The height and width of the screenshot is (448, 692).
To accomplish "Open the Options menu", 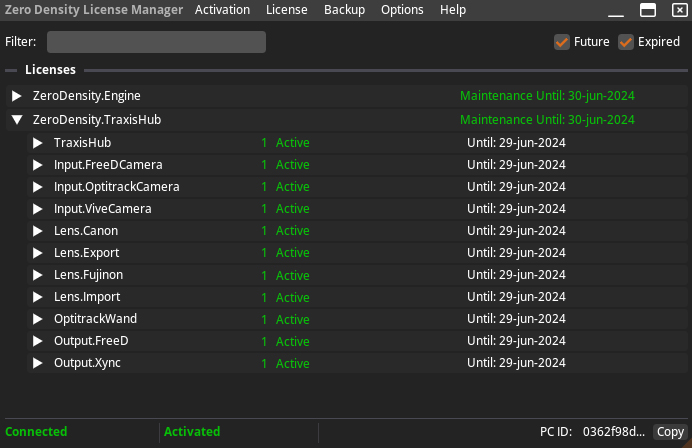I will pyautogui.click(x=402, y=10).
